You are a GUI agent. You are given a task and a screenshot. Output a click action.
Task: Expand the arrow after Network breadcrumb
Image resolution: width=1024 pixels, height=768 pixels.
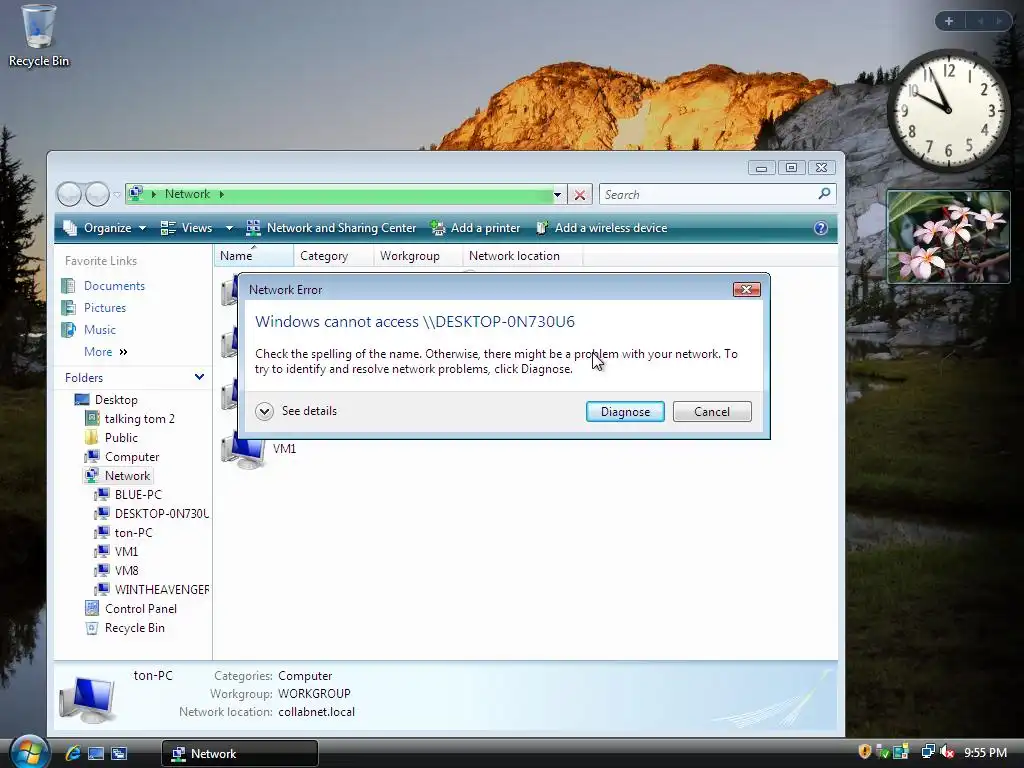click(x=222, y=194)
